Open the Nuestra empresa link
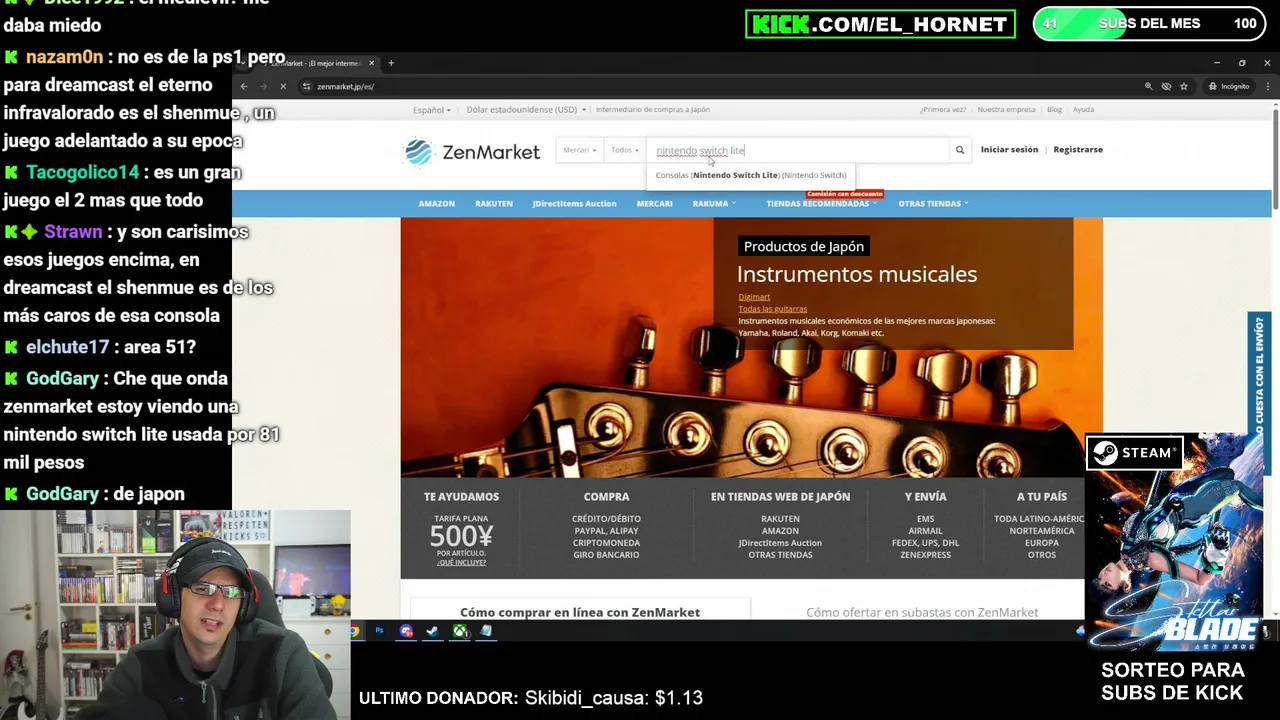Image resolution: width=1280 pixels, height=720 pixels. 1006,110
